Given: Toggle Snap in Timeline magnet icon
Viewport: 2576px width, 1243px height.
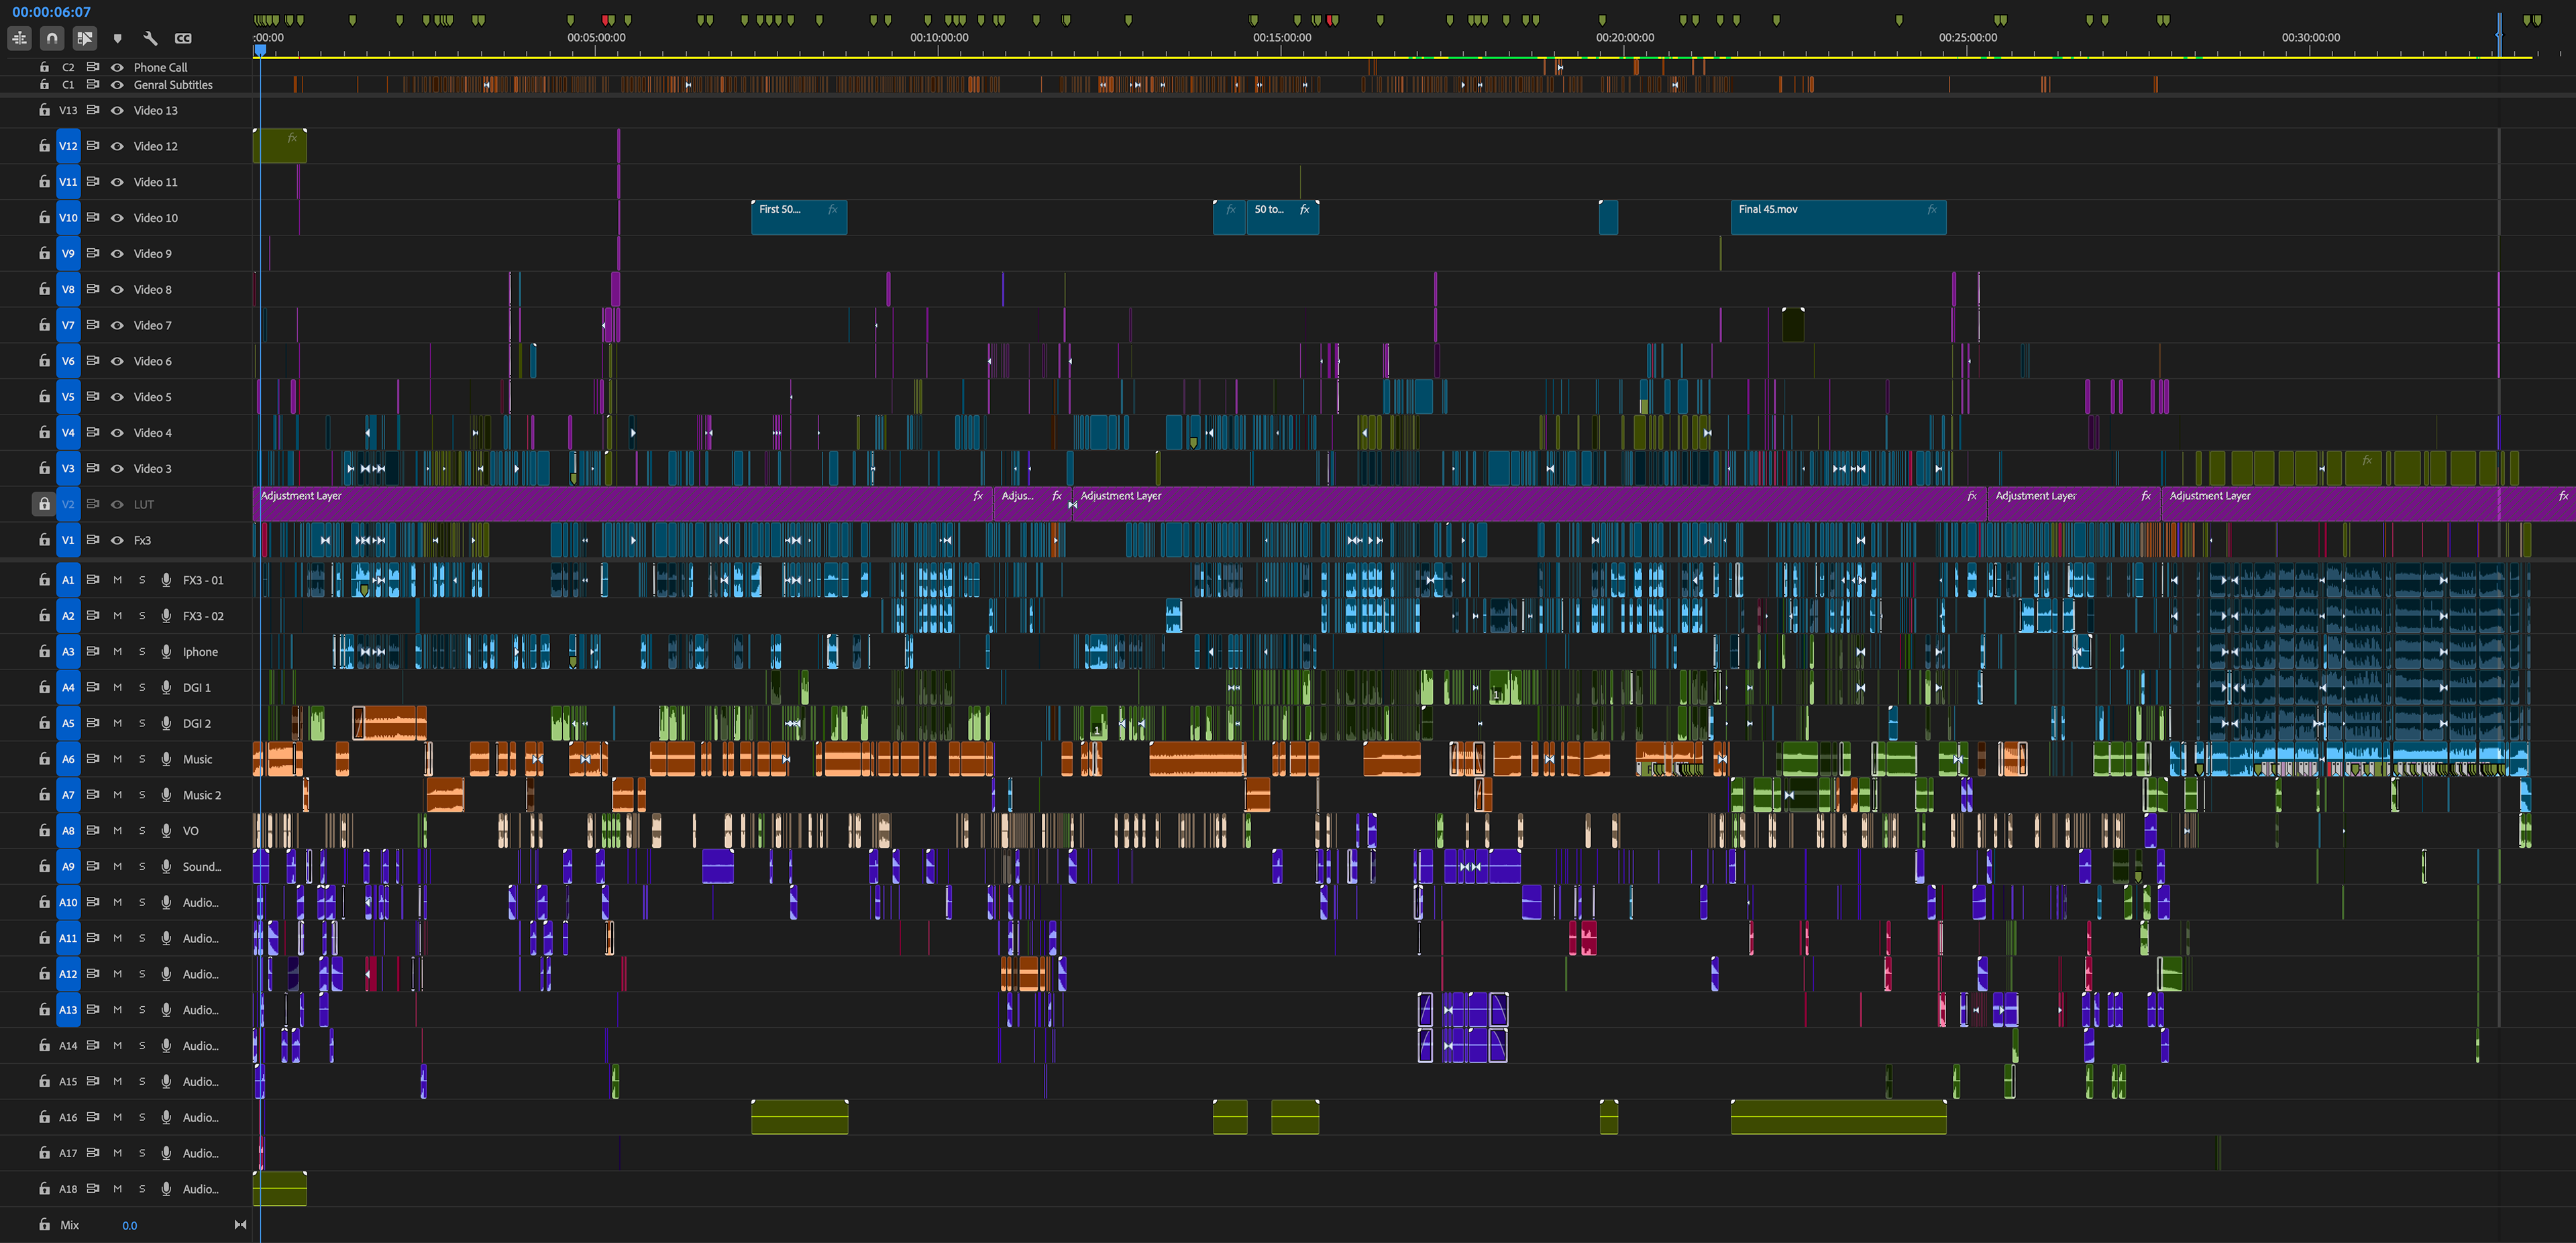Looking at the screenshot, I should [52, 38].
